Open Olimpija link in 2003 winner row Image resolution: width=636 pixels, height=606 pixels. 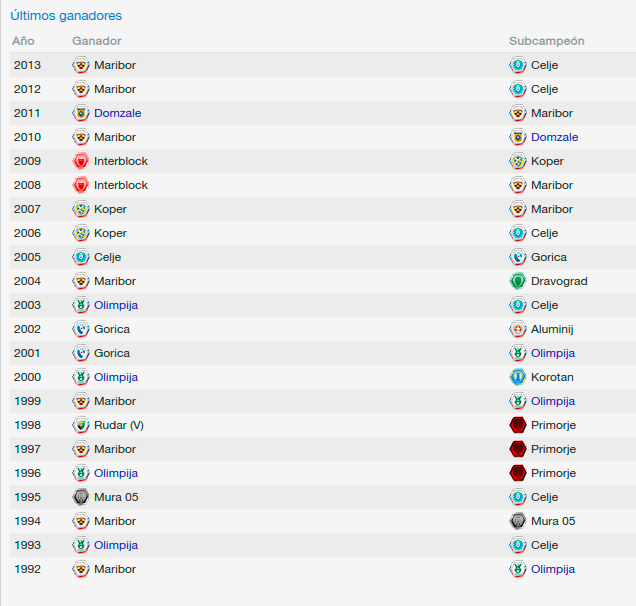pos(116,305)
